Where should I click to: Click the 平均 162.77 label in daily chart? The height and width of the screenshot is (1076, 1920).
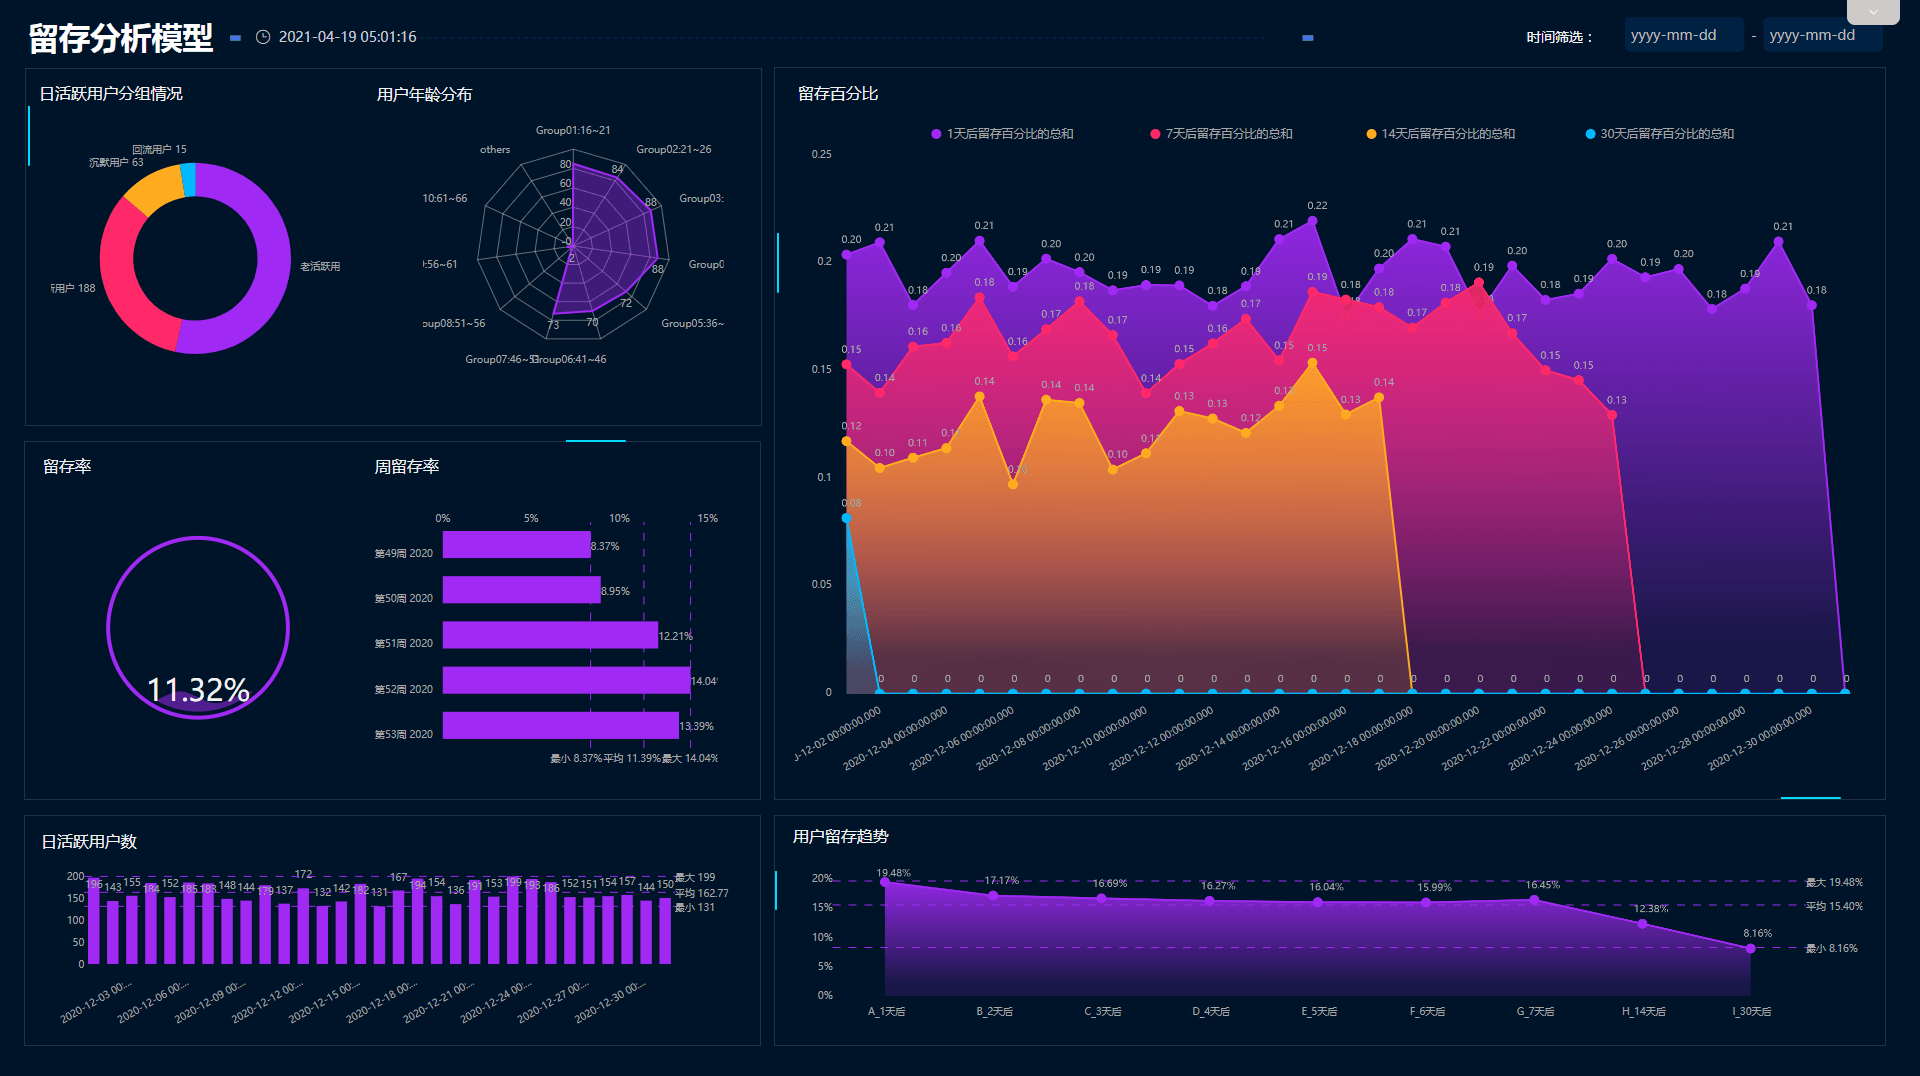(x=701, y=894)
